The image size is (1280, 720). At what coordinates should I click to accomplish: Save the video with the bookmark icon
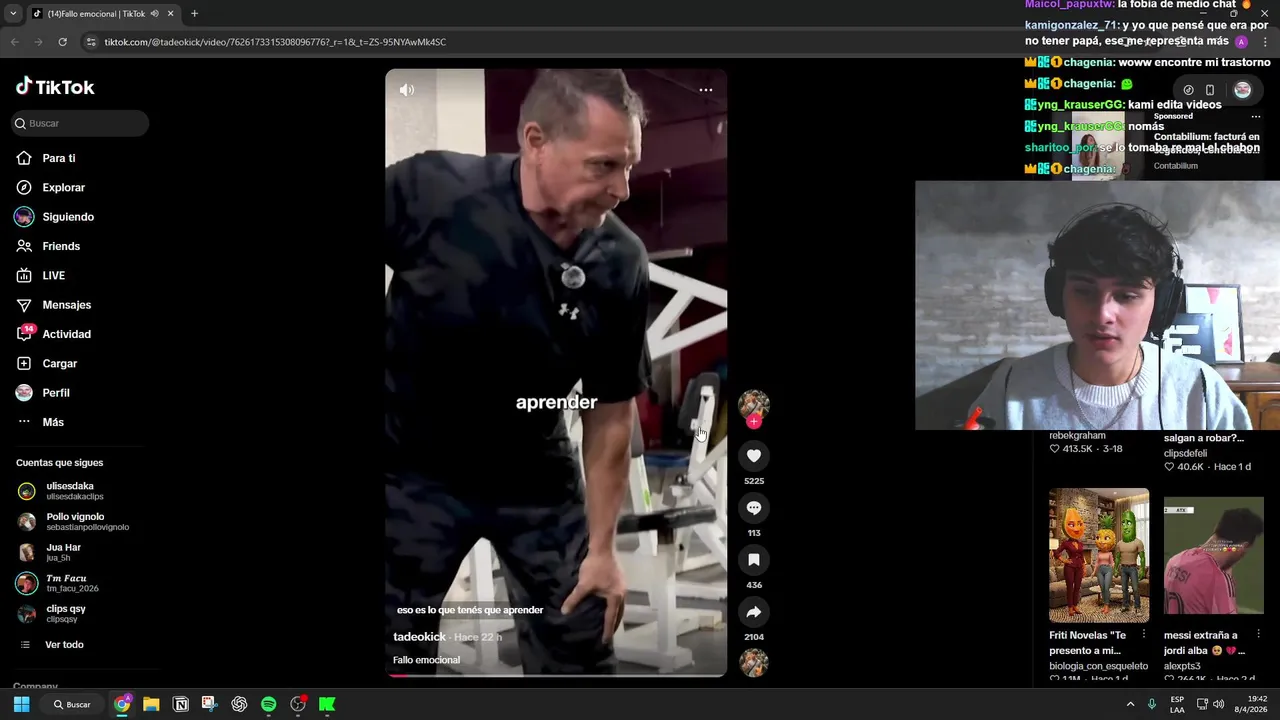(754, 560)
